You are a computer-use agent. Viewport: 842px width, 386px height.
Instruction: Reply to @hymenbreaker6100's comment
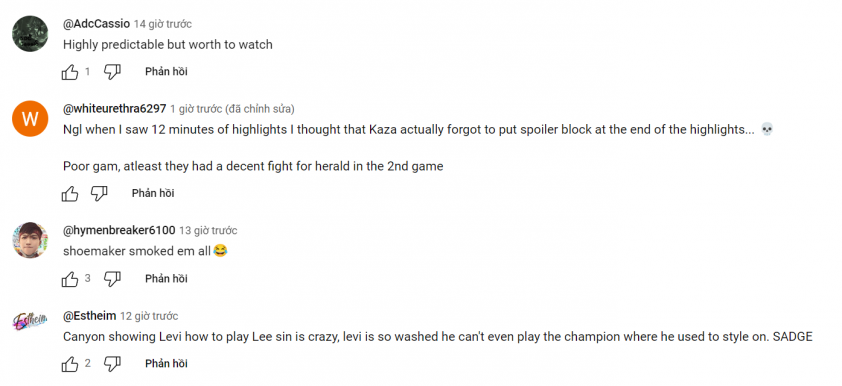166,279
